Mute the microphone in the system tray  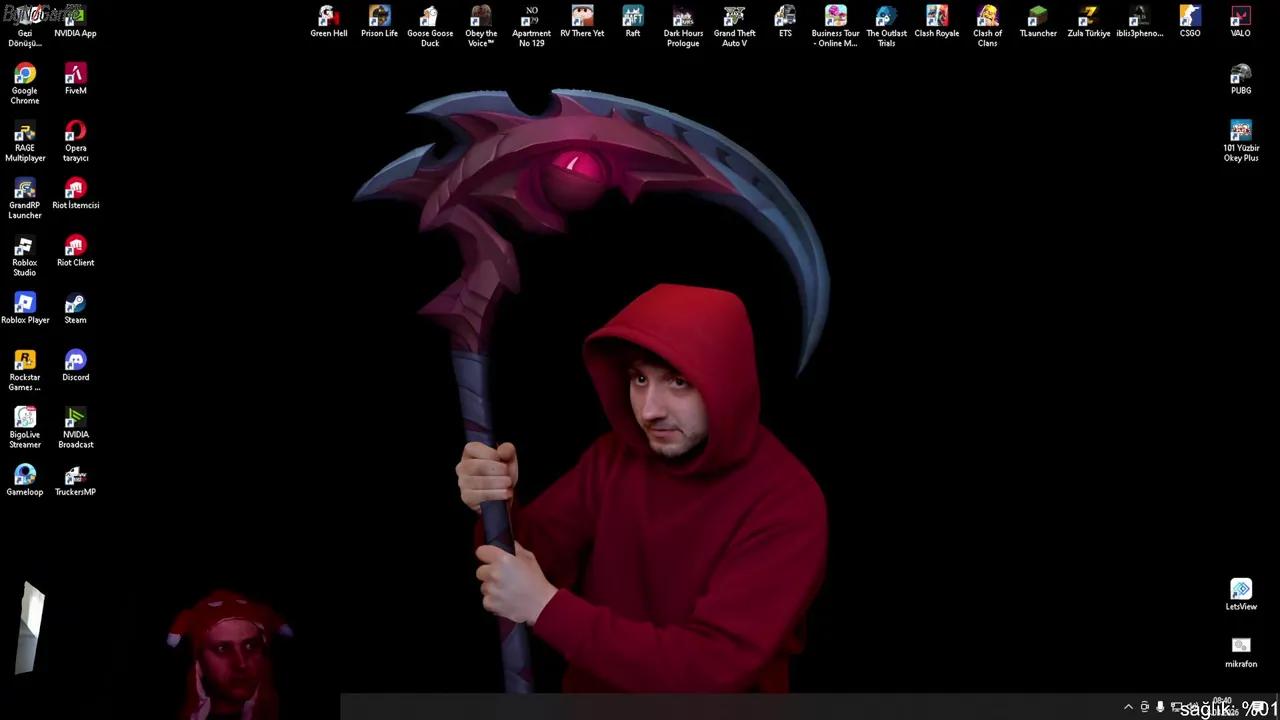tap(1160, 707)
